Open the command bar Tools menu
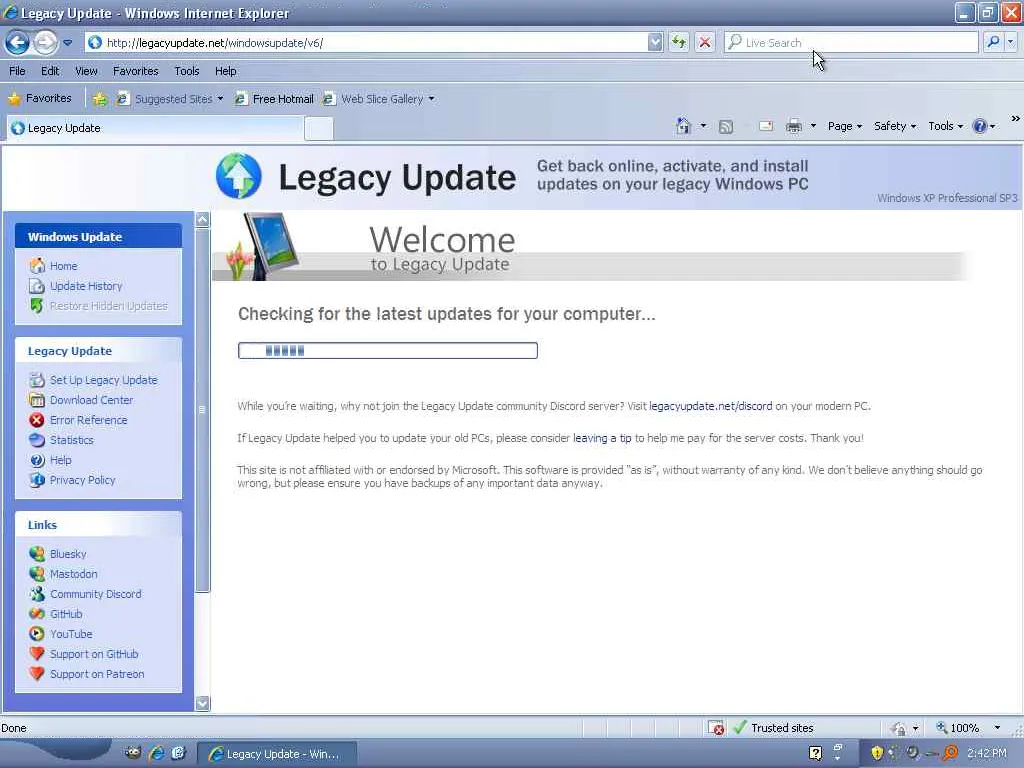This screenshot has width=1024, height=768. [x=945, y=126]
